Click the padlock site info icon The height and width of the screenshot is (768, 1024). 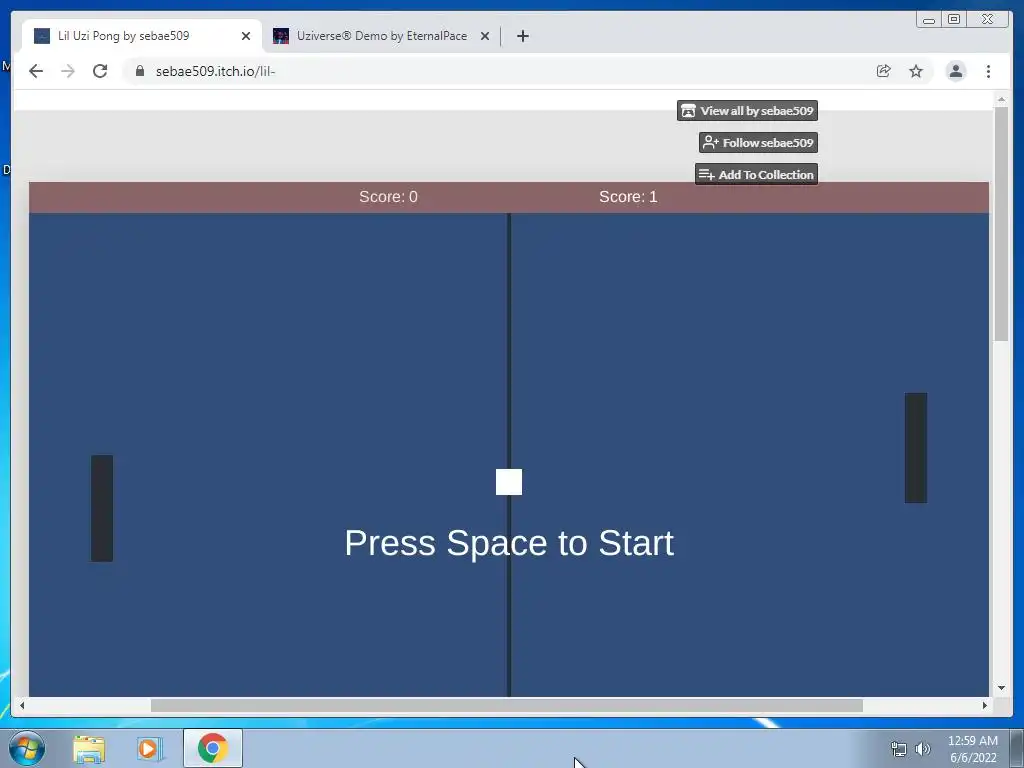tap(139, 71)
